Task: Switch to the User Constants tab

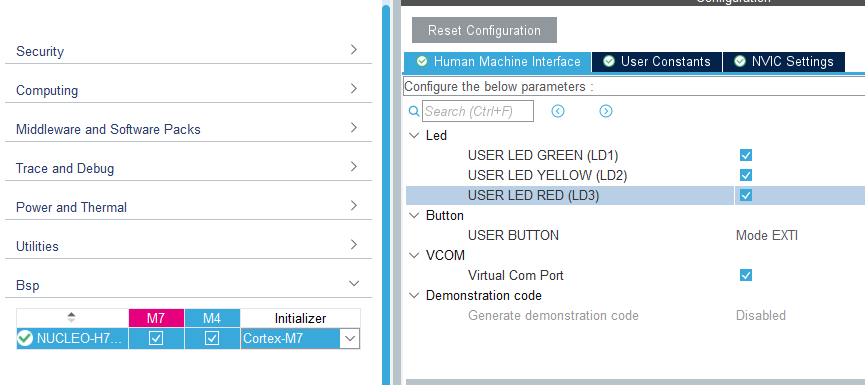Action: [x=656, y=62]
